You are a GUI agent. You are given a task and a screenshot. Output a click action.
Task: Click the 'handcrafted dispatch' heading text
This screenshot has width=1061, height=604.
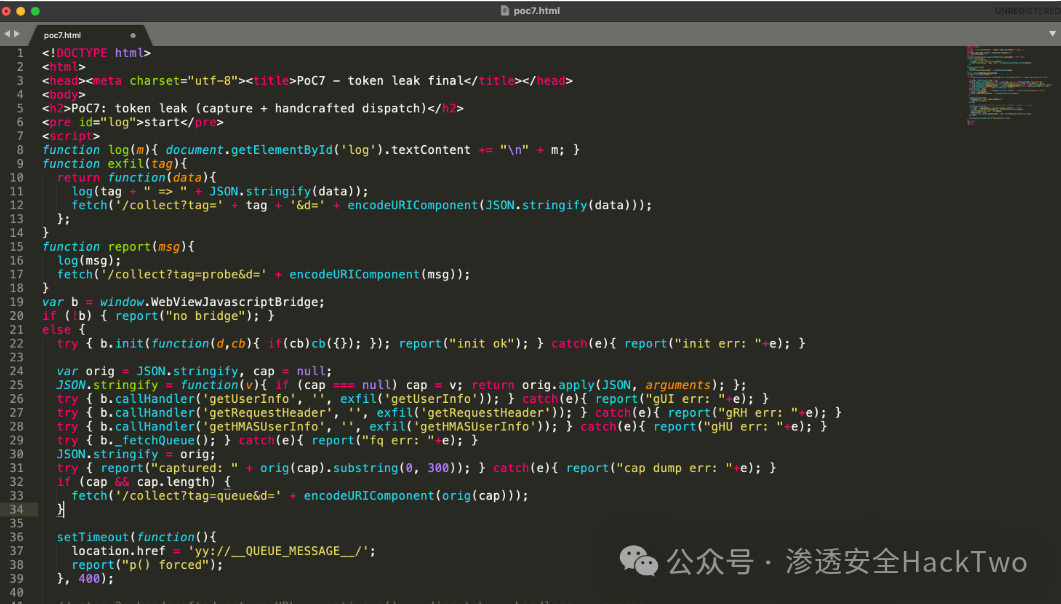(x=347, y=108)
